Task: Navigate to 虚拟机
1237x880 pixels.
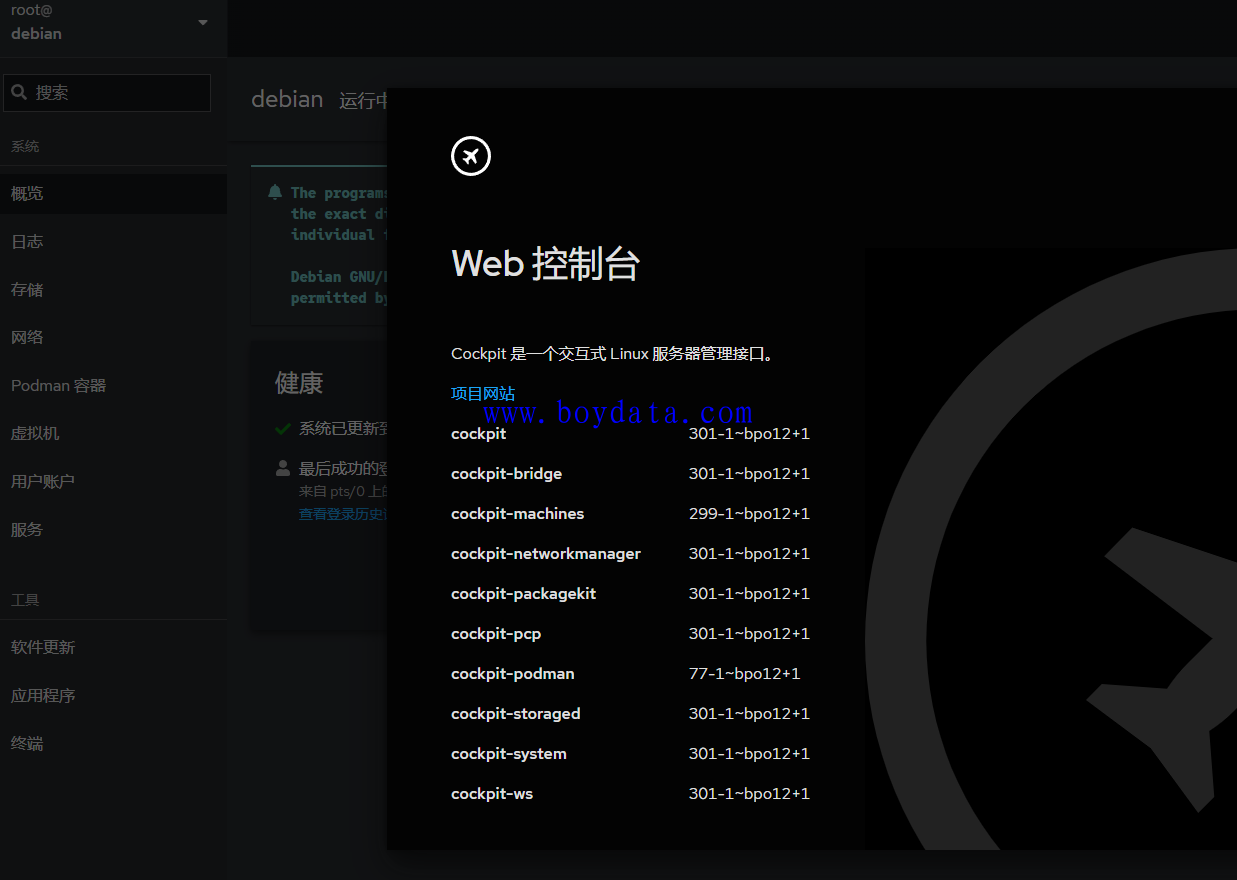Action: 113,434
